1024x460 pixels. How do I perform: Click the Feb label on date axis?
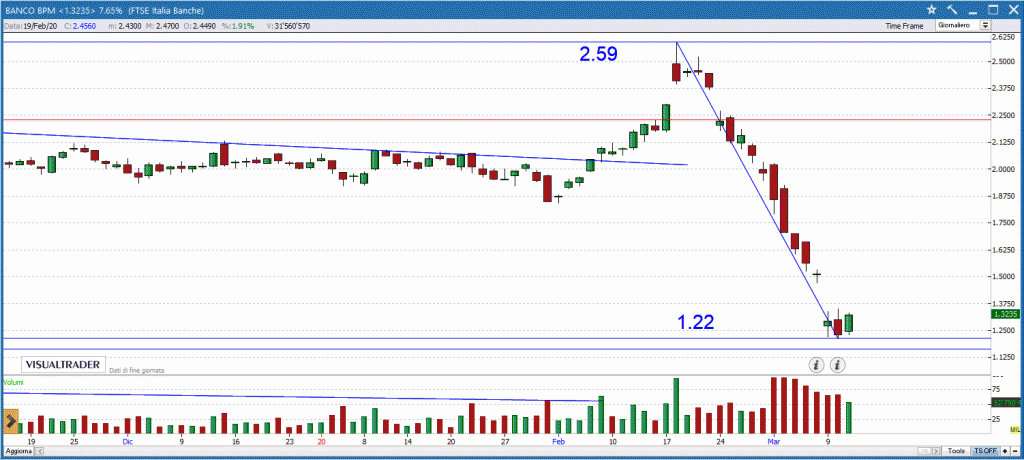coord(558,441)
